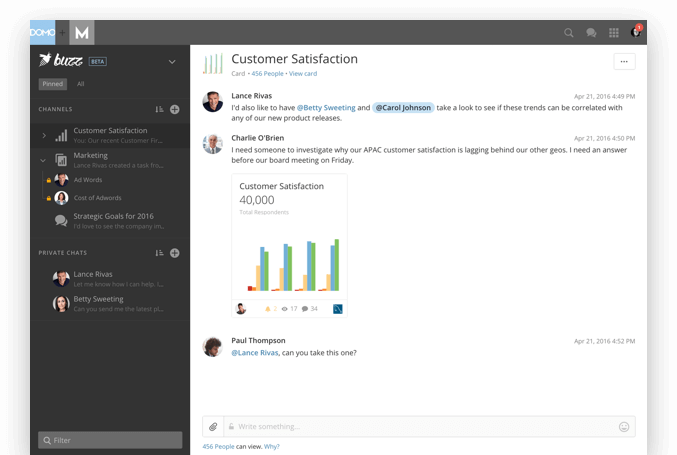Open private chat with Betty Sweeting

click(110, 303)
